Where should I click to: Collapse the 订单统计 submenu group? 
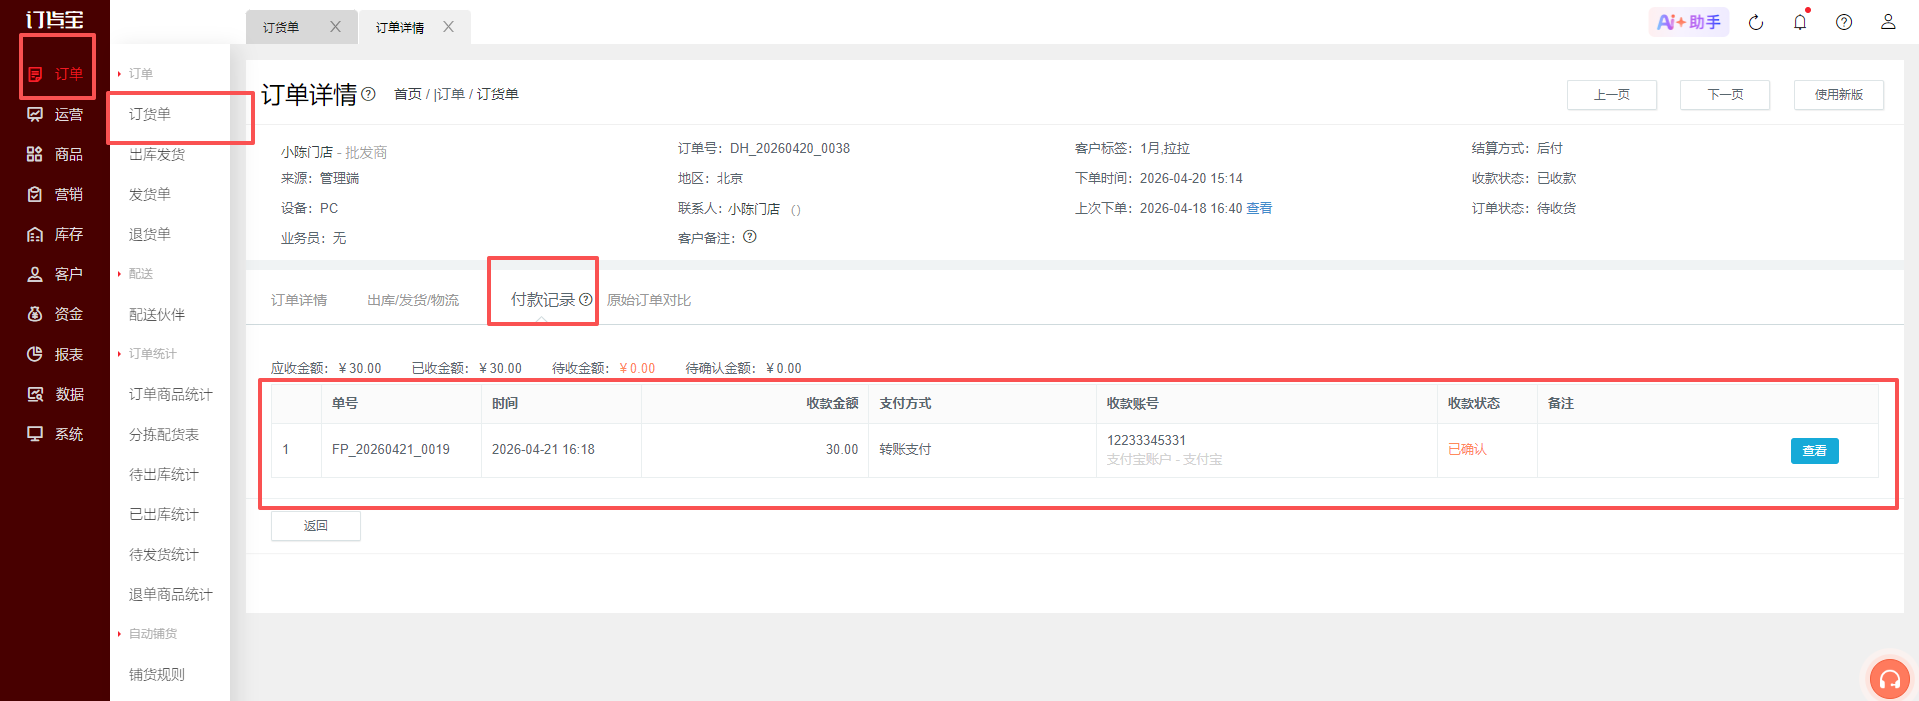[x=147, y=354]
